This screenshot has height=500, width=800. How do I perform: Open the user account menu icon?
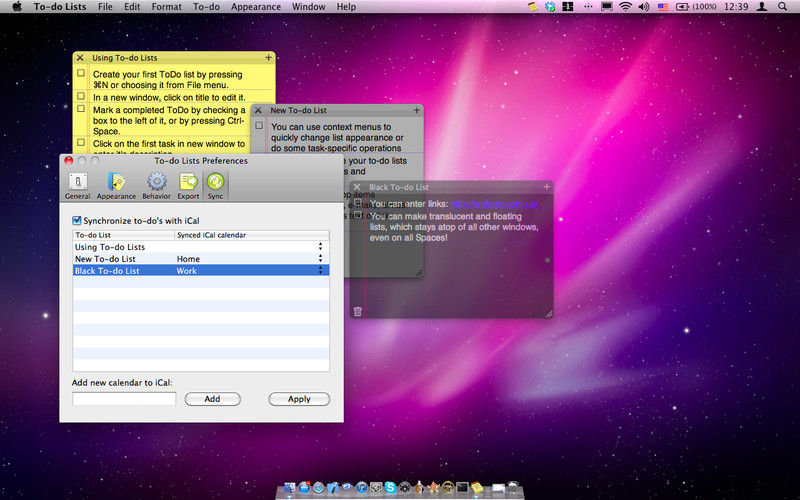[x=762, y=7]
